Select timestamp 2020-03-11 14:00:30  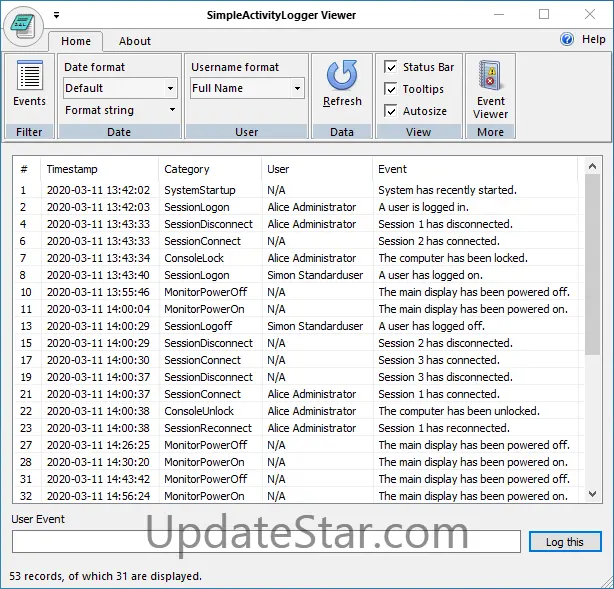(x=98, y=360)
